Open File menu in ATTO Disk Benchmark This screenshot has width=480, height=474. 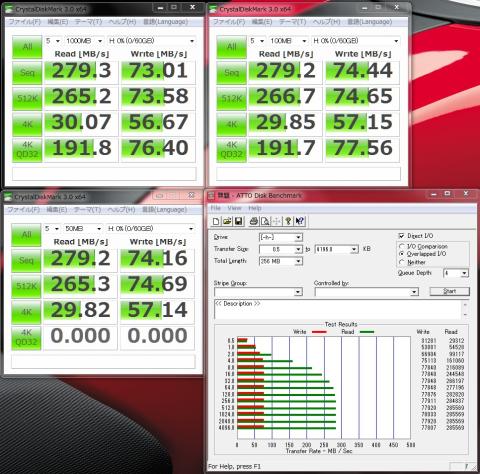click(216, 208)
